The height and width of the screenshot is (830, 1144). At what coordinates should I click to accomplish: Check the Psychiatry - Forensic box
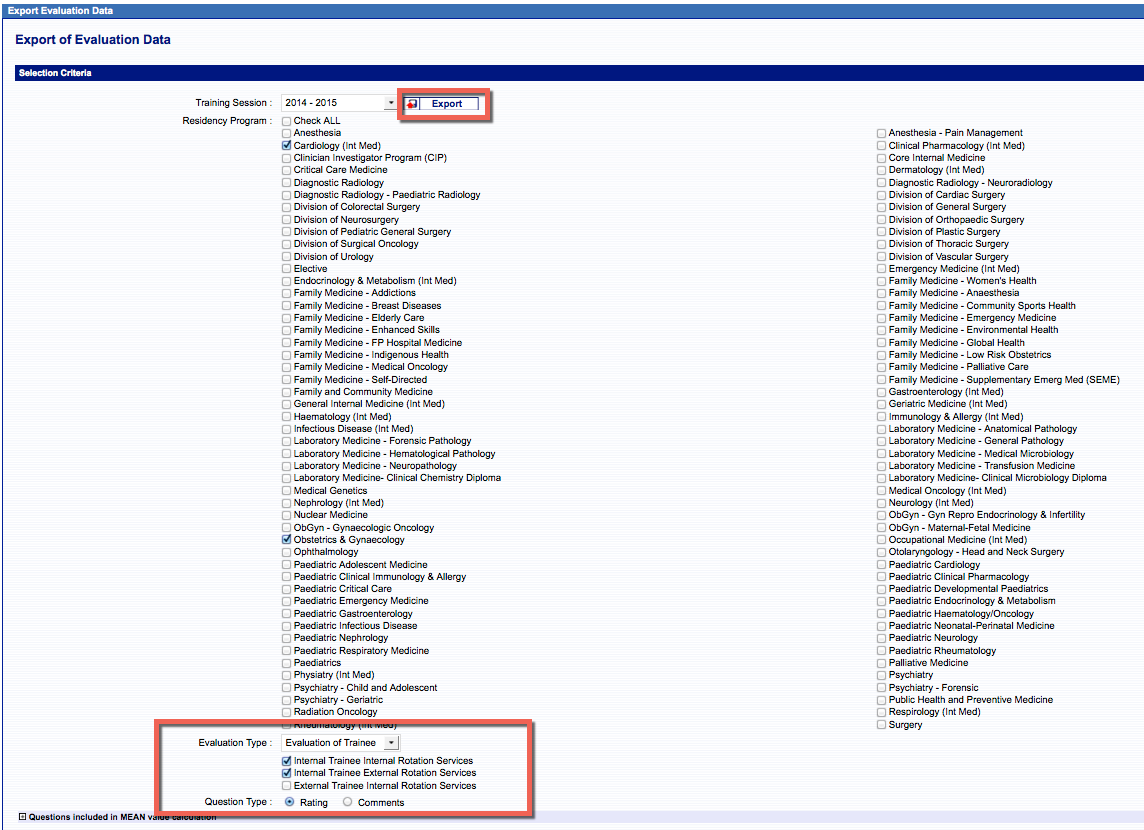[881, 688]
